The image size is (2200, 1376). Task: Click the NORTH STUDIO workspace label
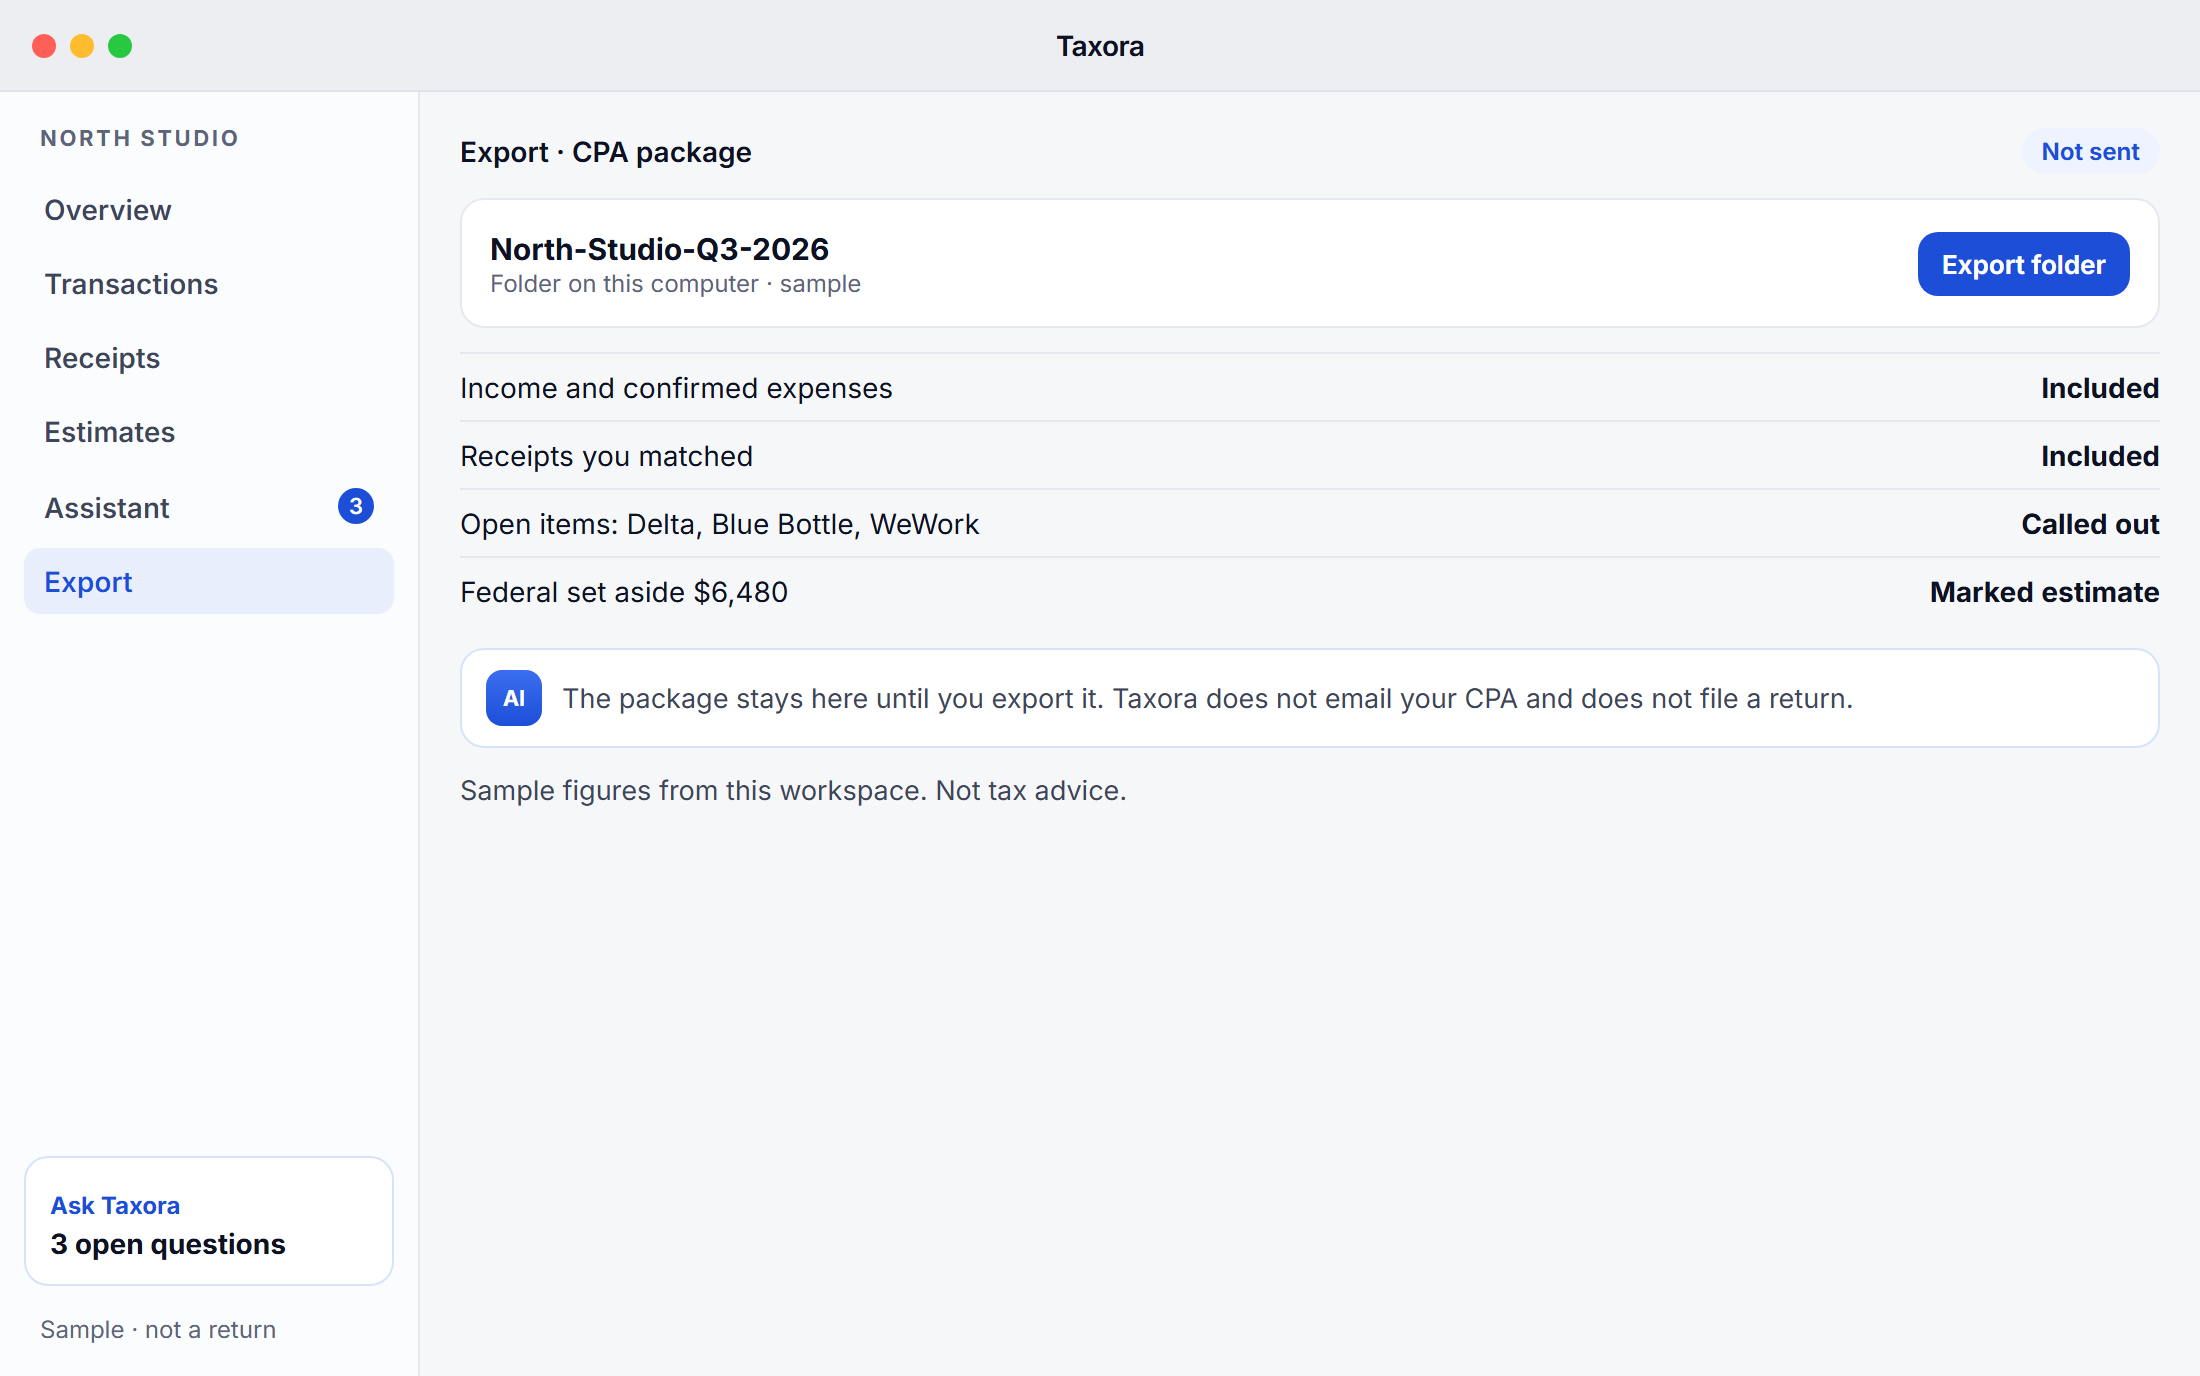[140, 138]
